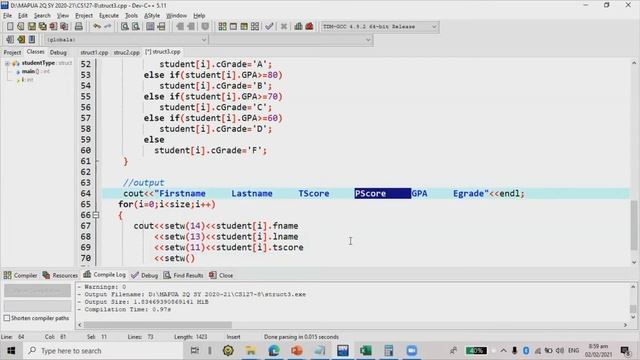Click the Insert mode status bar text
Image resolution: width=640 pixels, height=360 pixels.
coord(233,337)
